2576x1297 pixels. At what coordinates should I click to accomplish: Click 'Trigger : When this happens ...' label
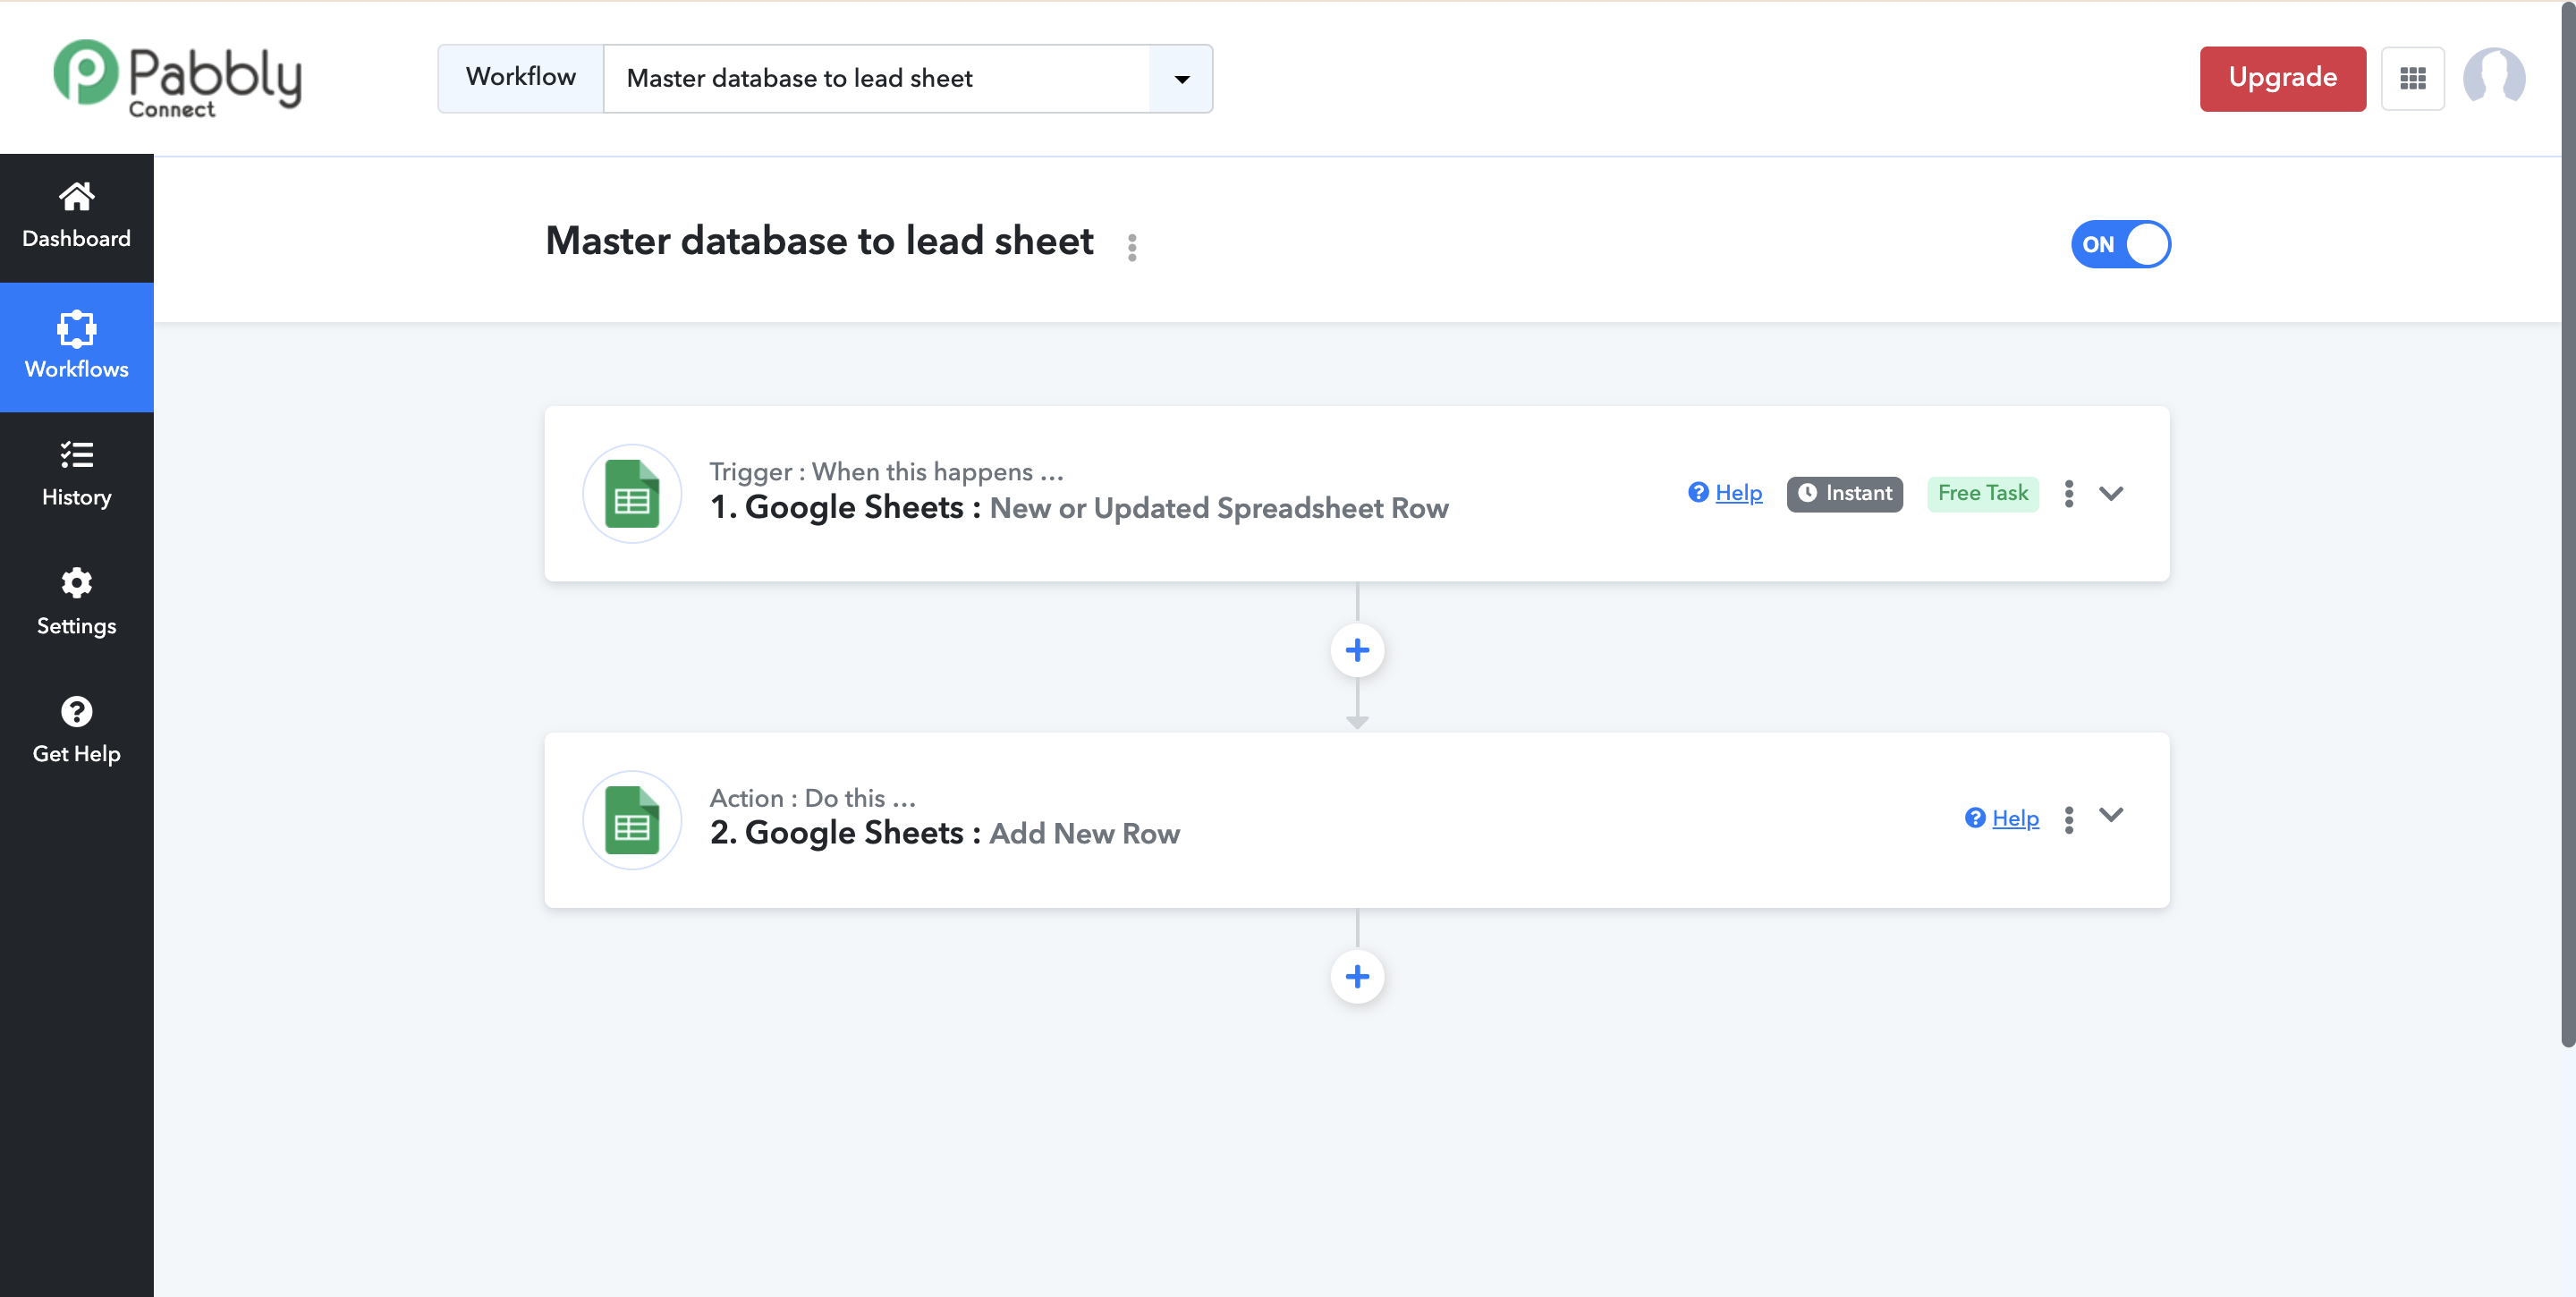pos(886,471)
